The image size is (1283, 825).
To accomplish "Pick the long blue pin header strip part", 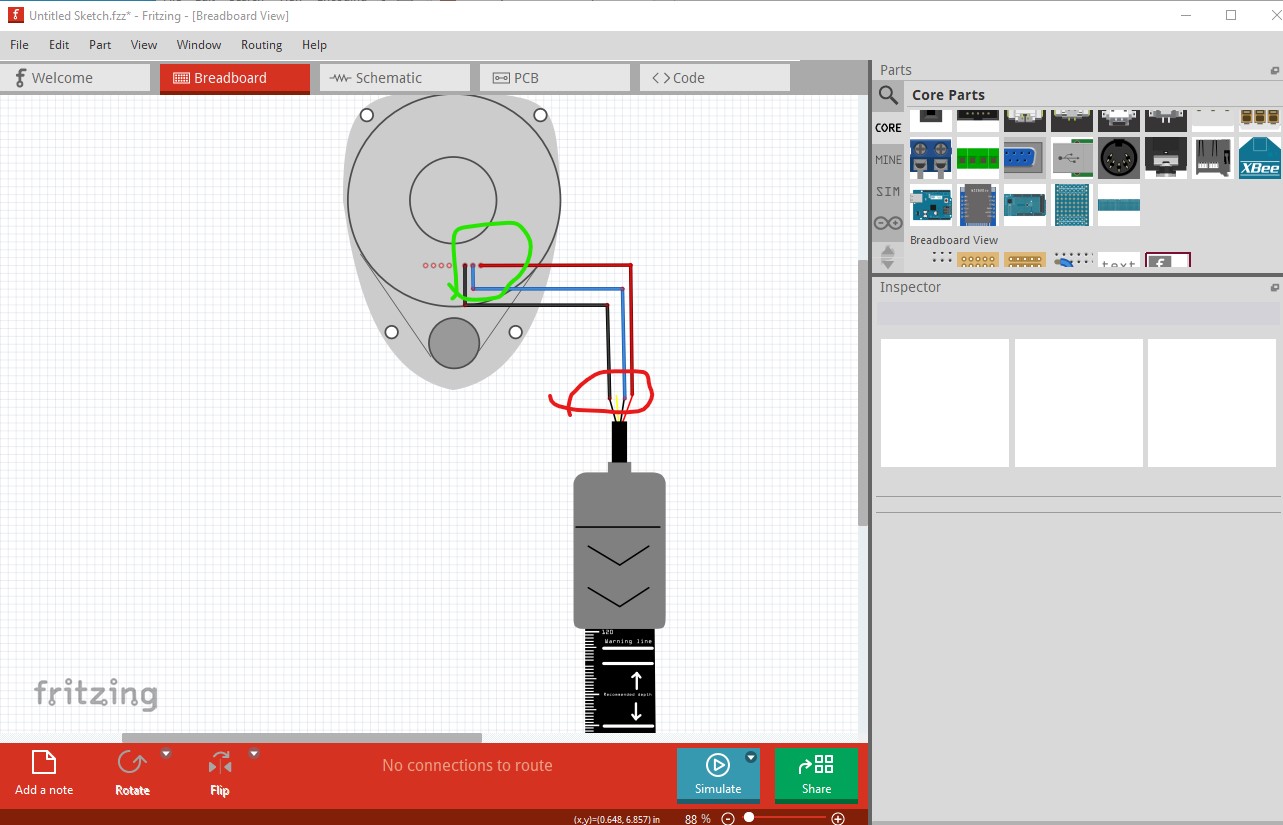I will coord(1119,205).
